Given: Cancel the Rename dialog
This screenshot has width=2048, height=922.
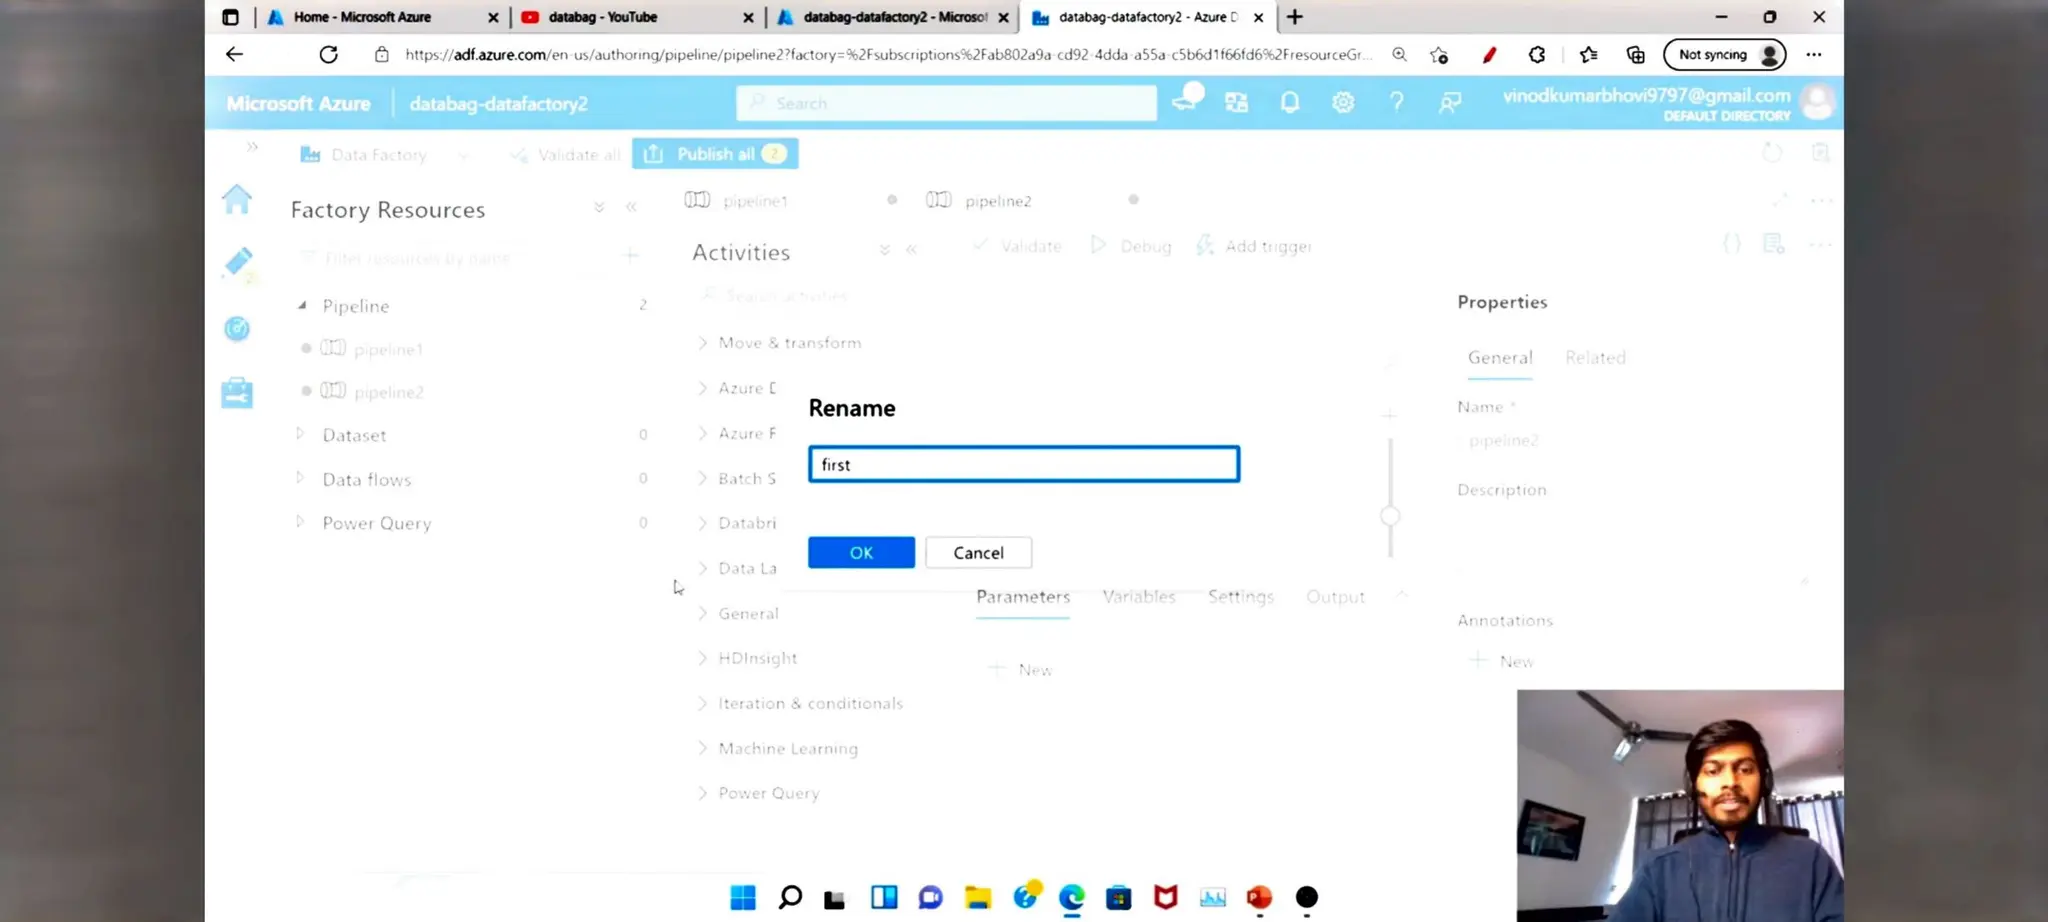Looking at the screenshot, I should point(978,552).
